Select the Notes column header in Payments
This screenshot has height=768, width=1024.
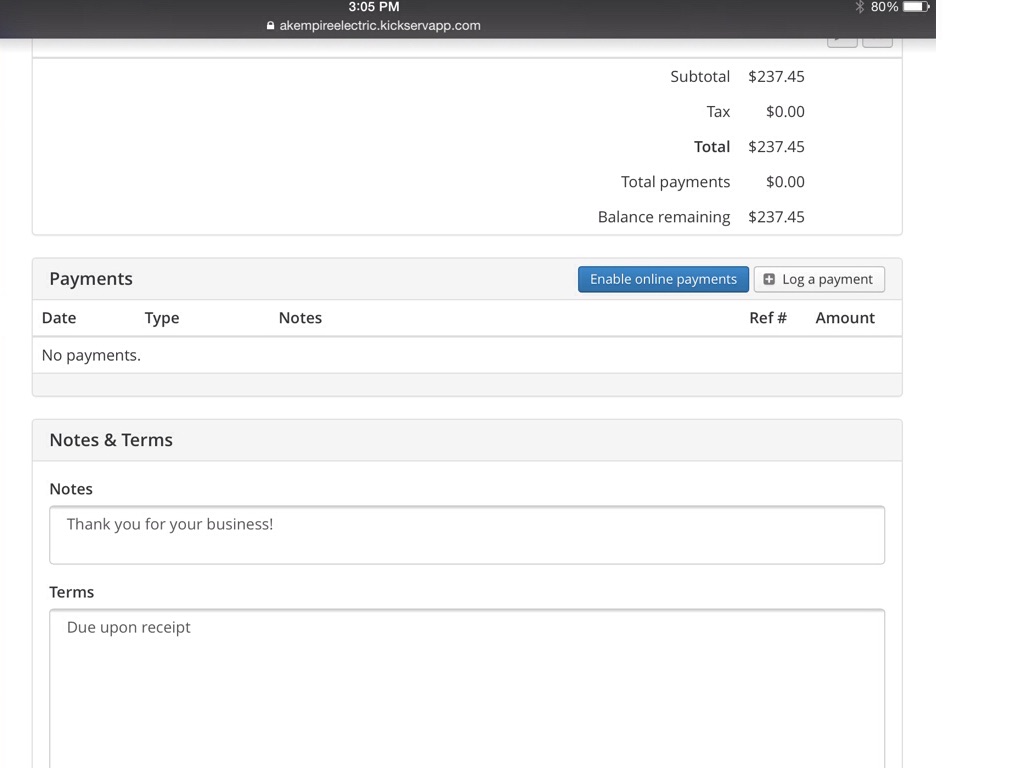tap(300, 318)
